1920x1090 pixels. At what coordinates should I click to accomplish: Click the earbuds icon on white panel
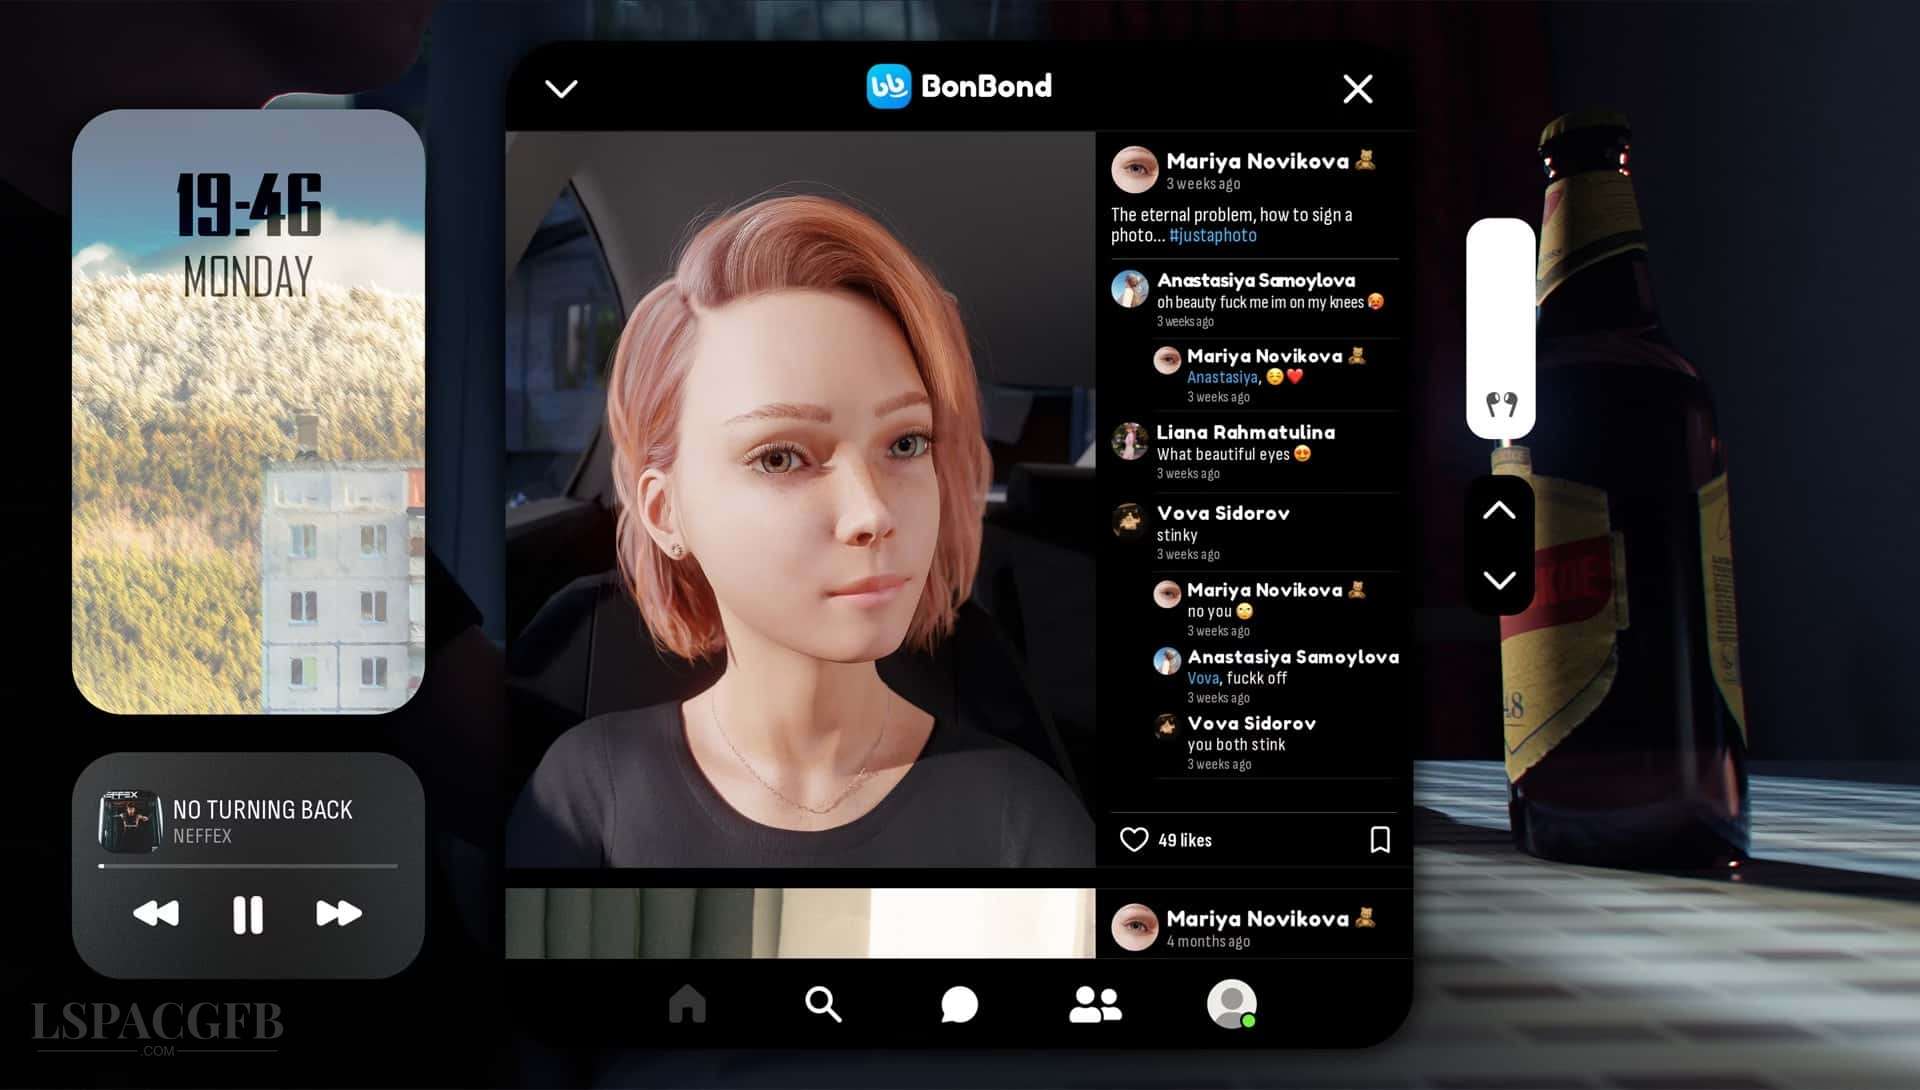click(x=1501, y=404)
